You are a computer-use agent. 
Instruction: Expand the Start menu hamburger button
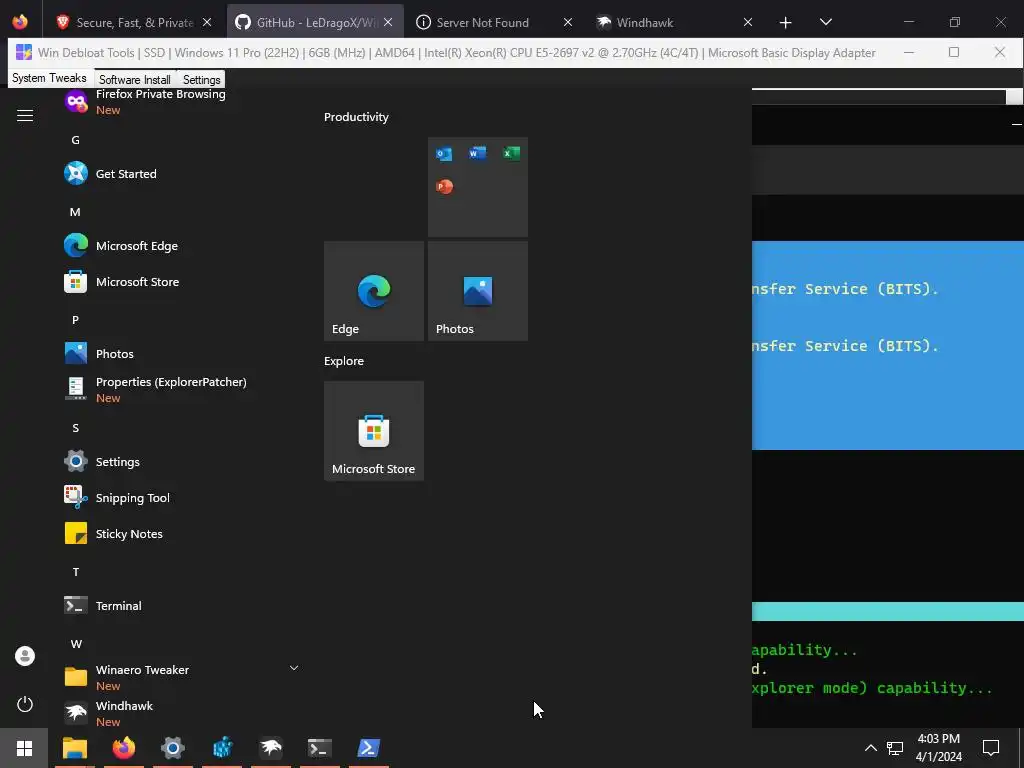pyautogui.click(x=25, y=116)
